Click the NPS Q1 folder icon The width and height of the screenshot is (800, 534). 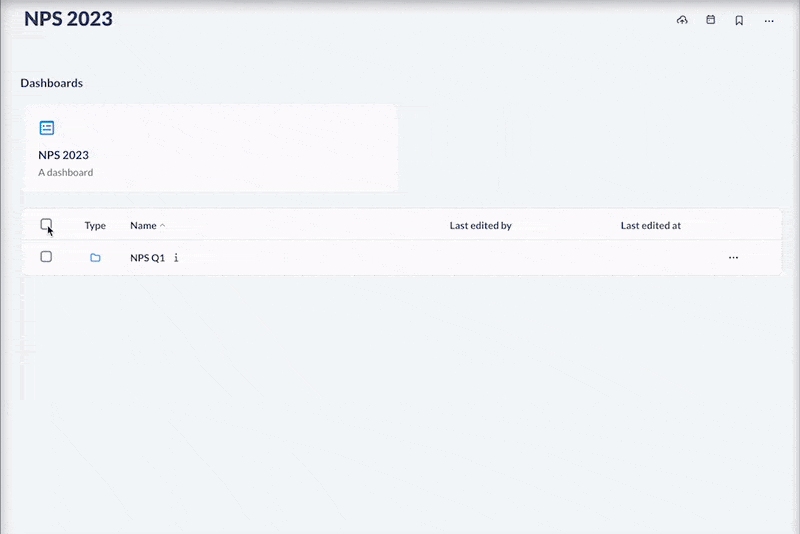tap(95, 258)
